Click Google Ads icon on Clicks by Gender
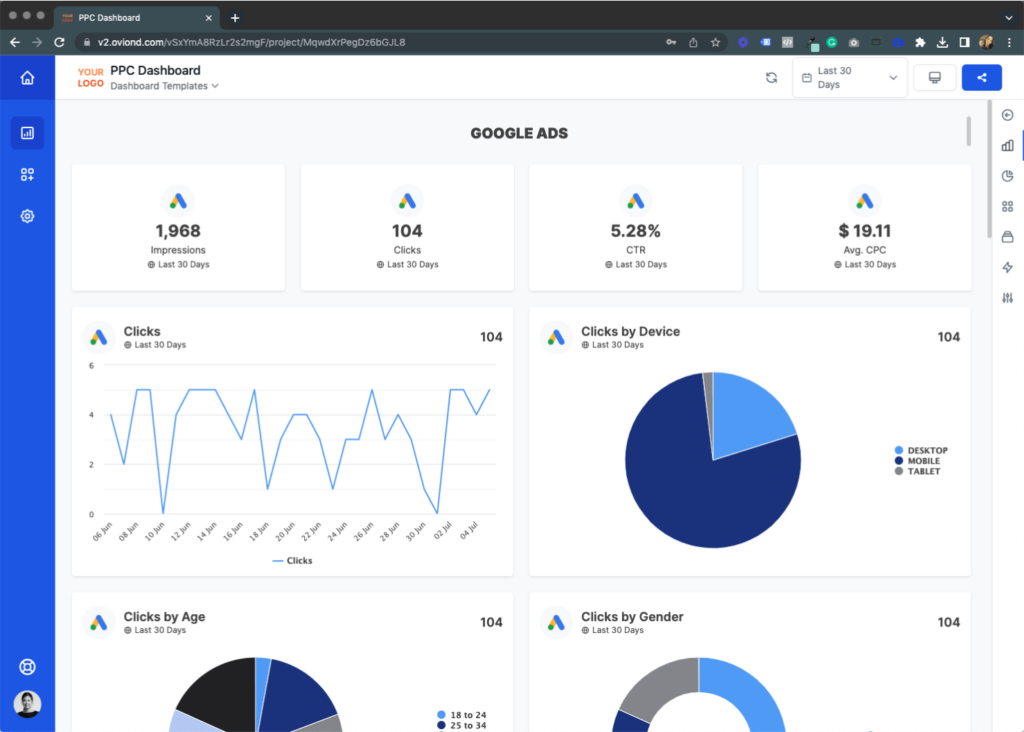The height and width of the screenshot is (732, 1024). pos(556,622)
